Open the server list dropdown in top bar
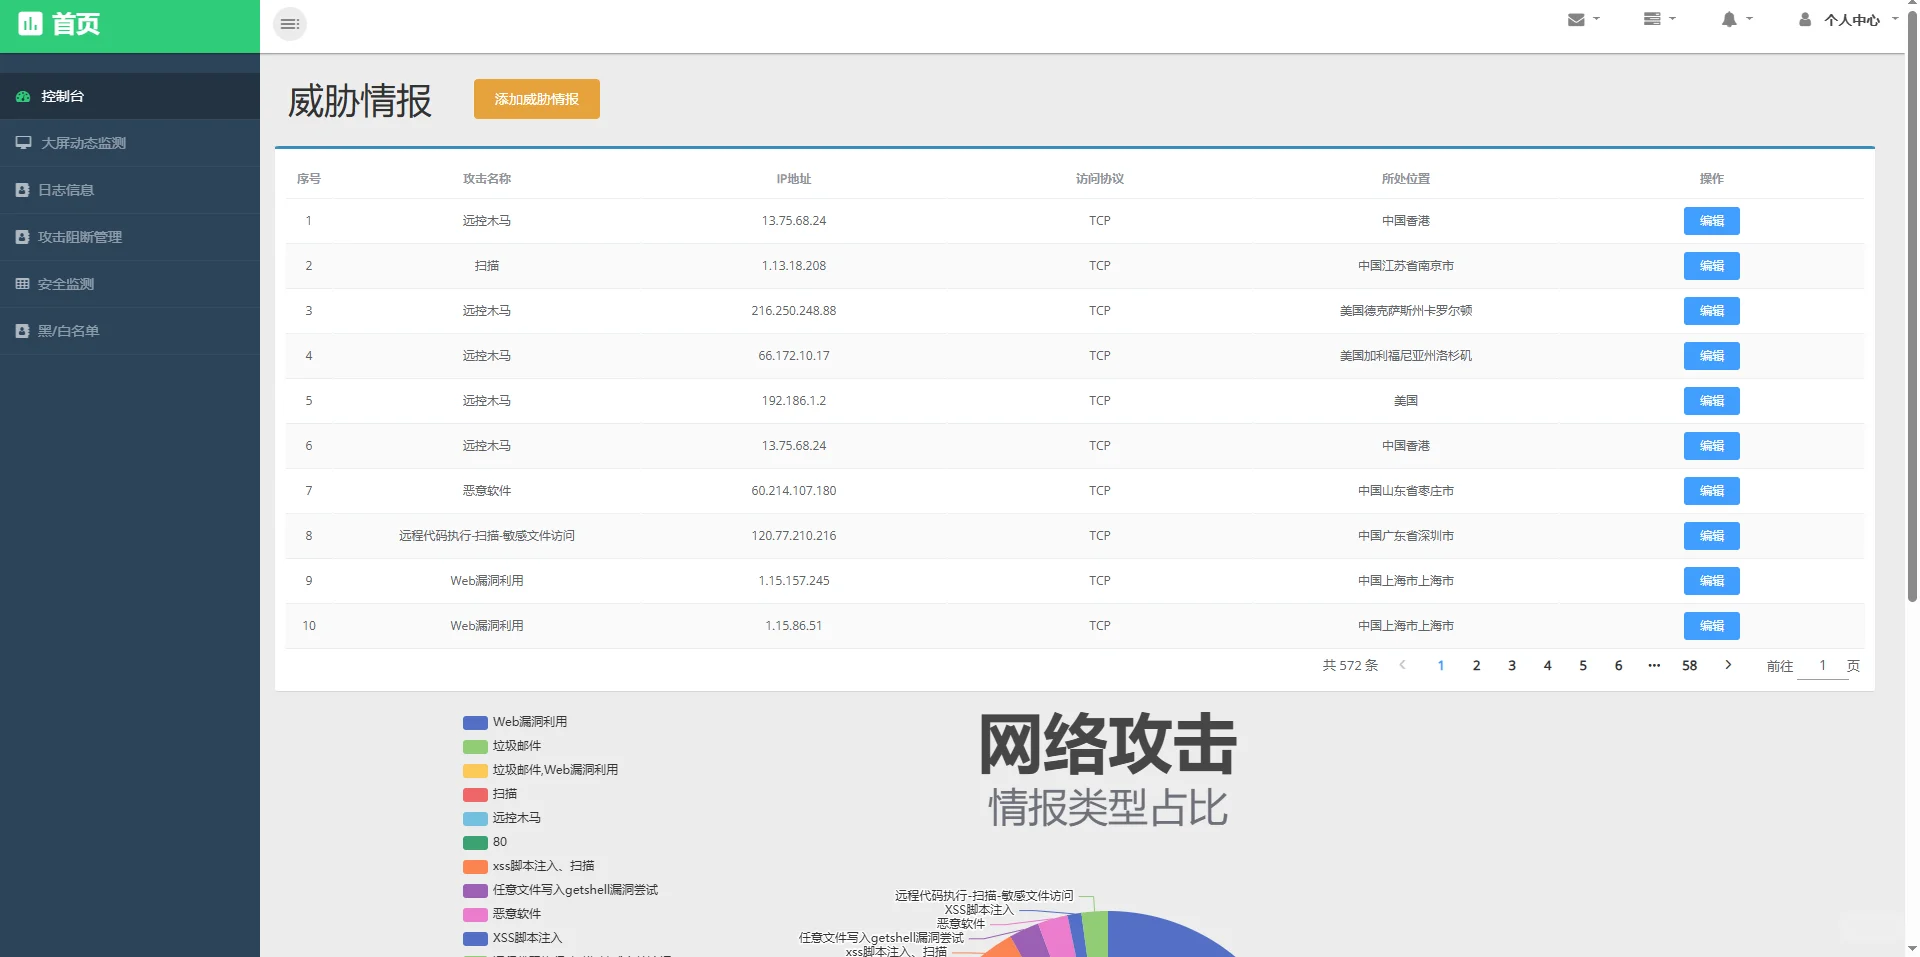 [1652, 18]
